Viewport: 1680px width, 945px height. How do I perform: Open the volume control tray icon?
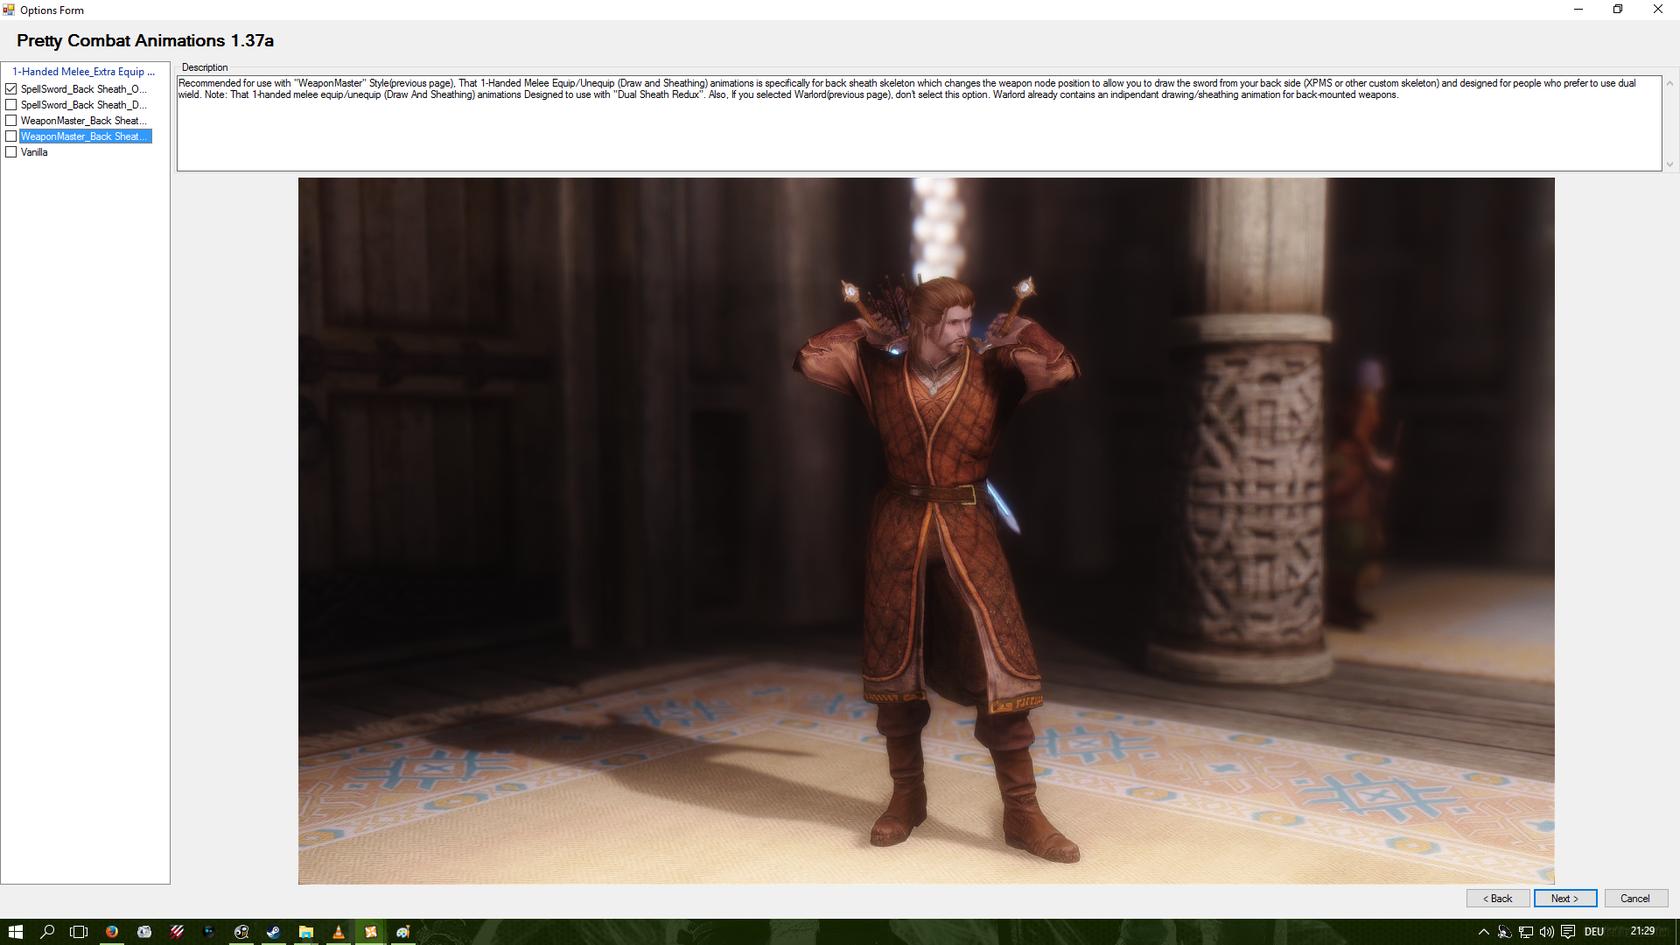(x=1547, y=932)
